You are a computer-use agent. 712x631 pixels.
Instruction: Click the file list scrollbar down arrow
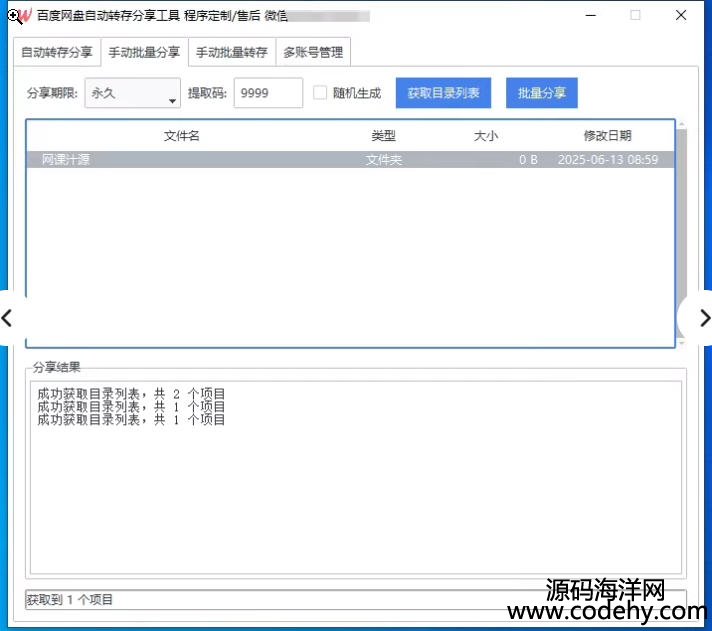click(x=682, y=342)
